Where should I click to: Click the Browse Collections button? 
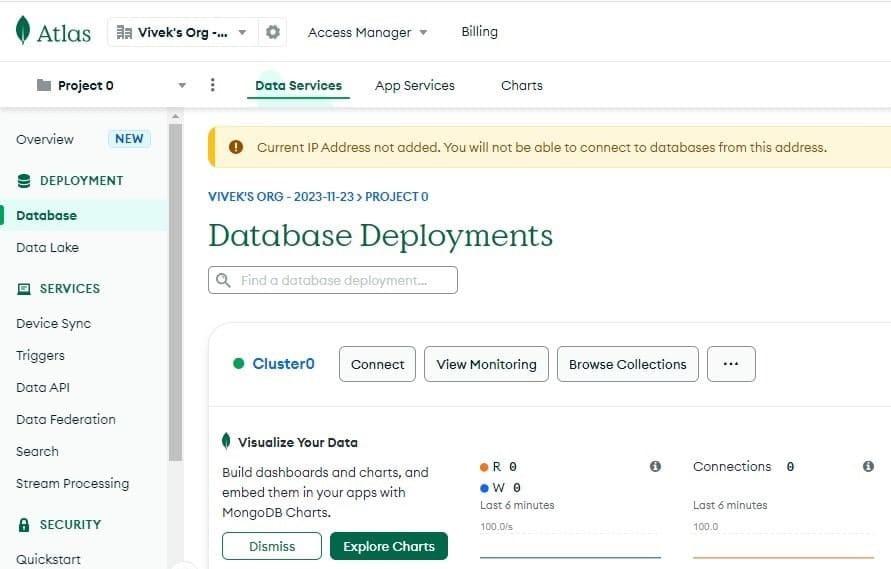(627, 364)
